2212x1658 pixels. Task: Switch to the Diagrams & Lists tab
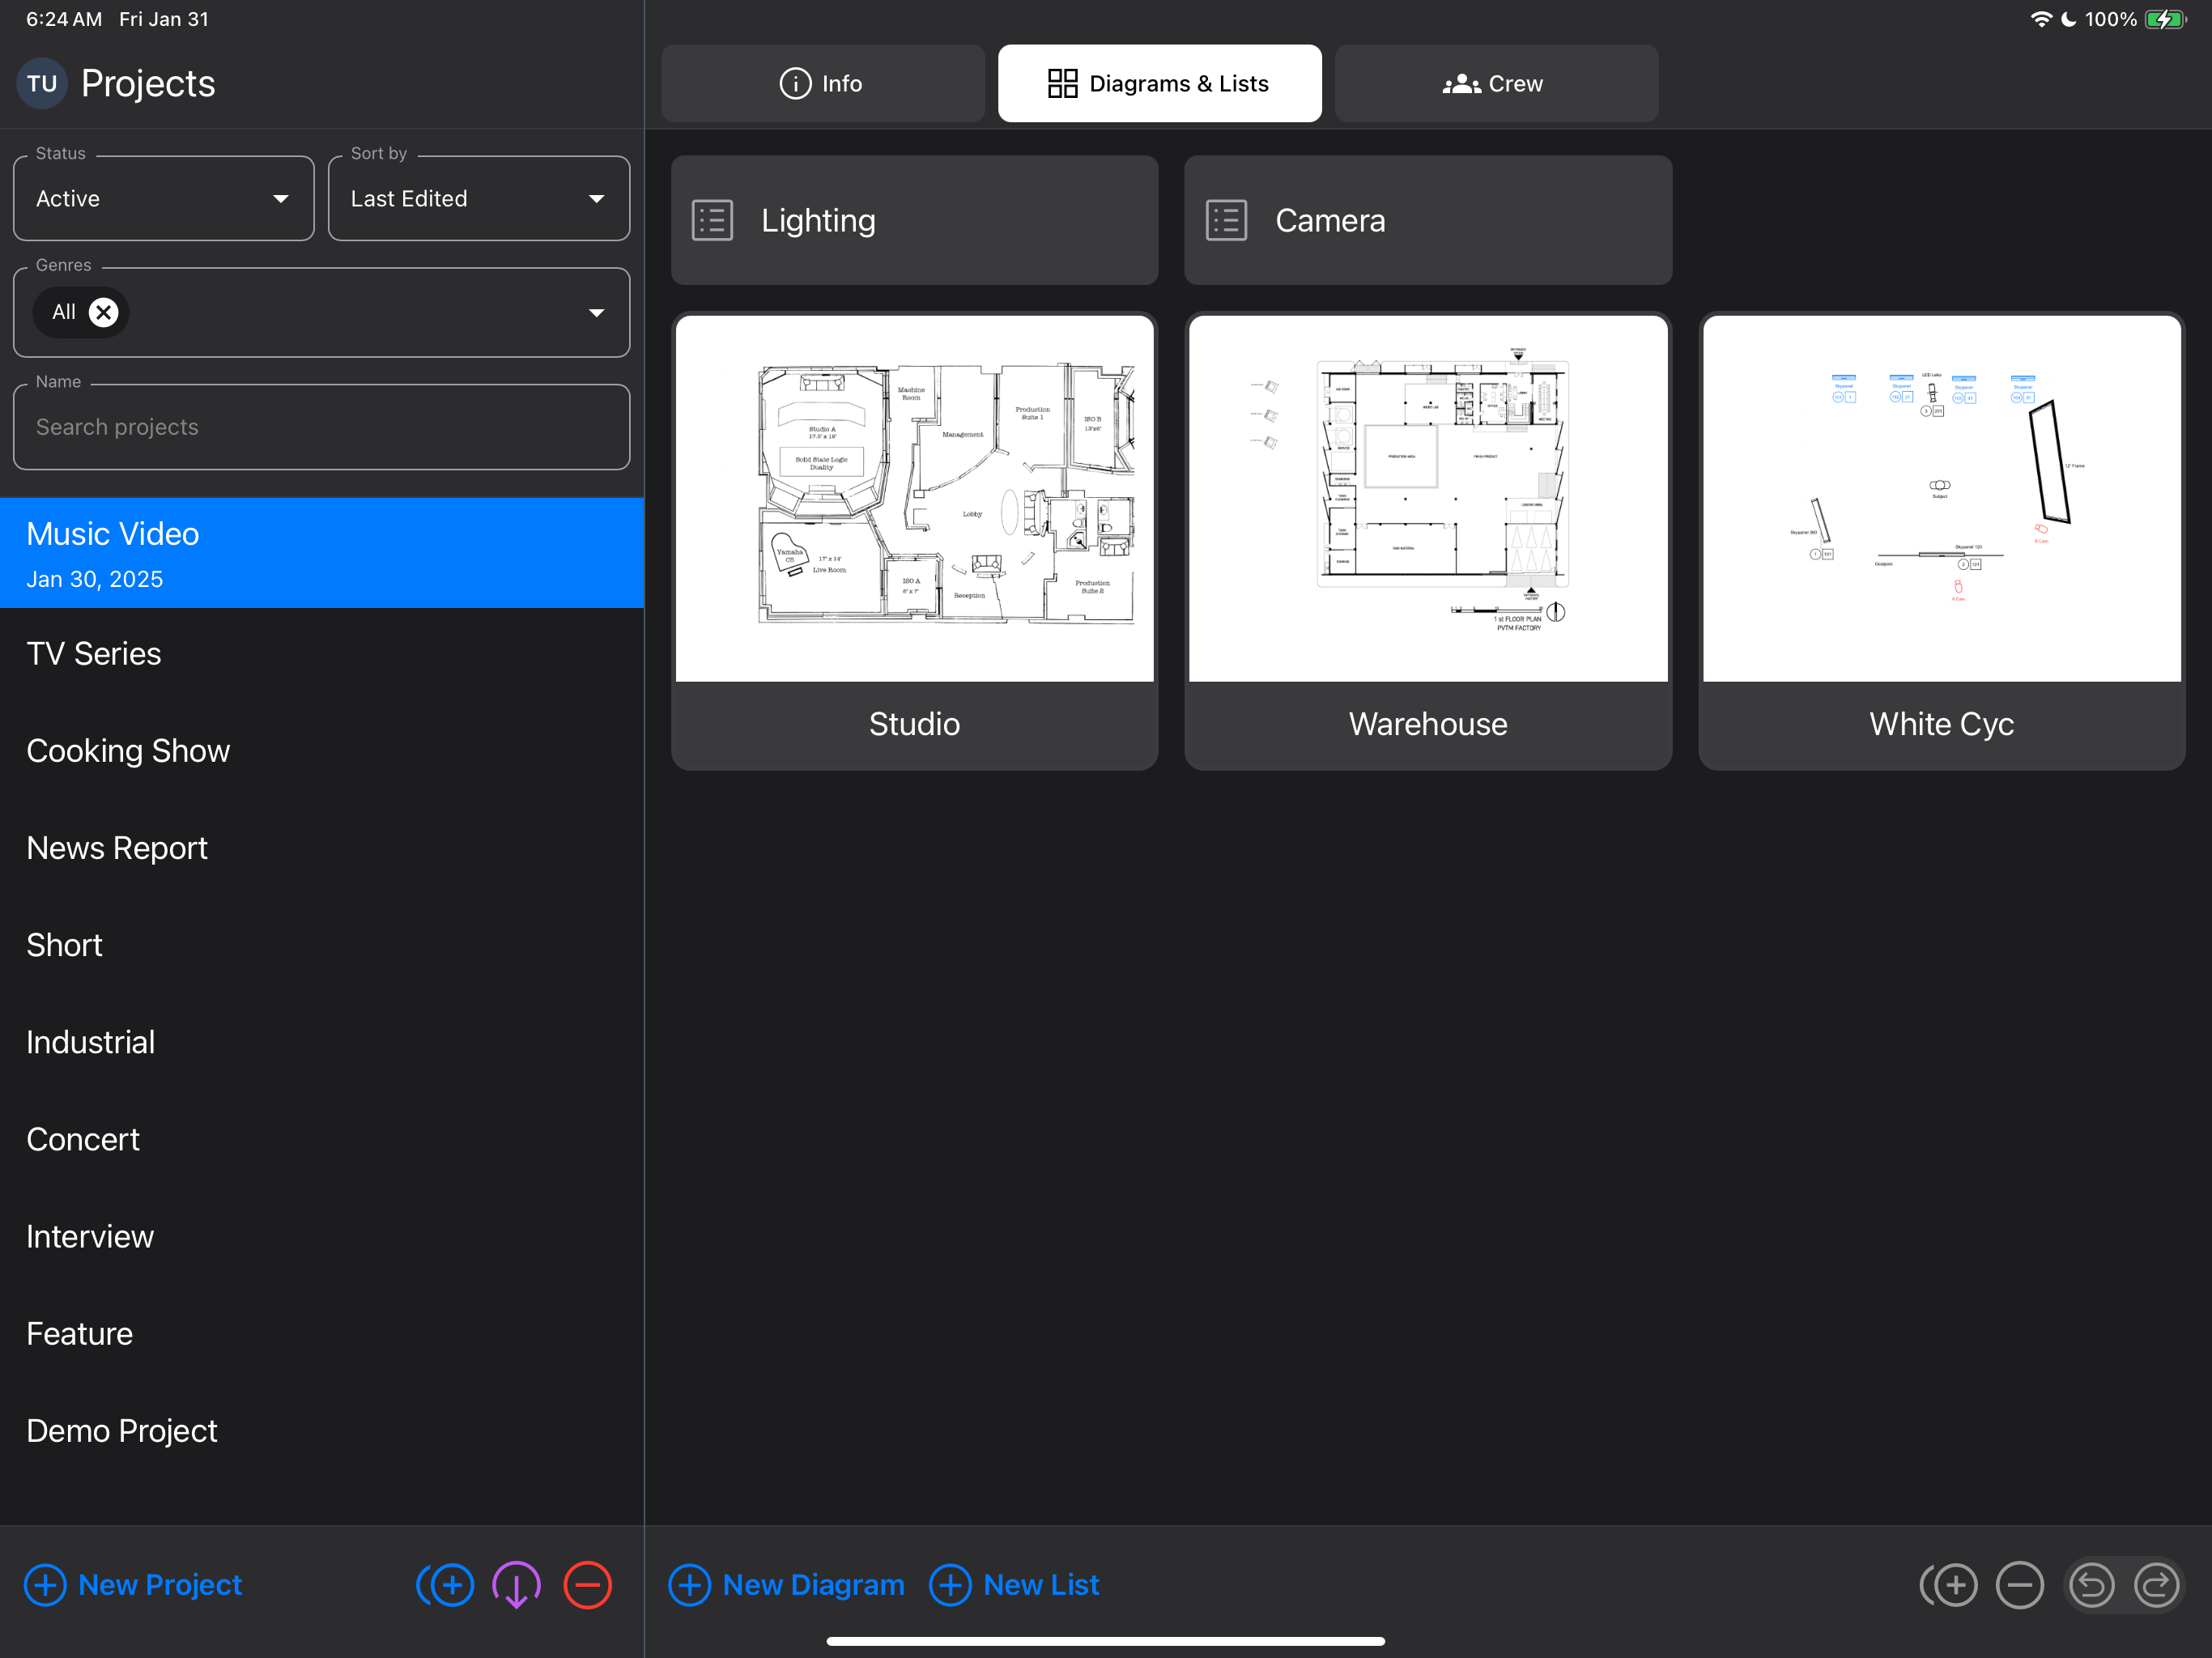coord(1160,84)
